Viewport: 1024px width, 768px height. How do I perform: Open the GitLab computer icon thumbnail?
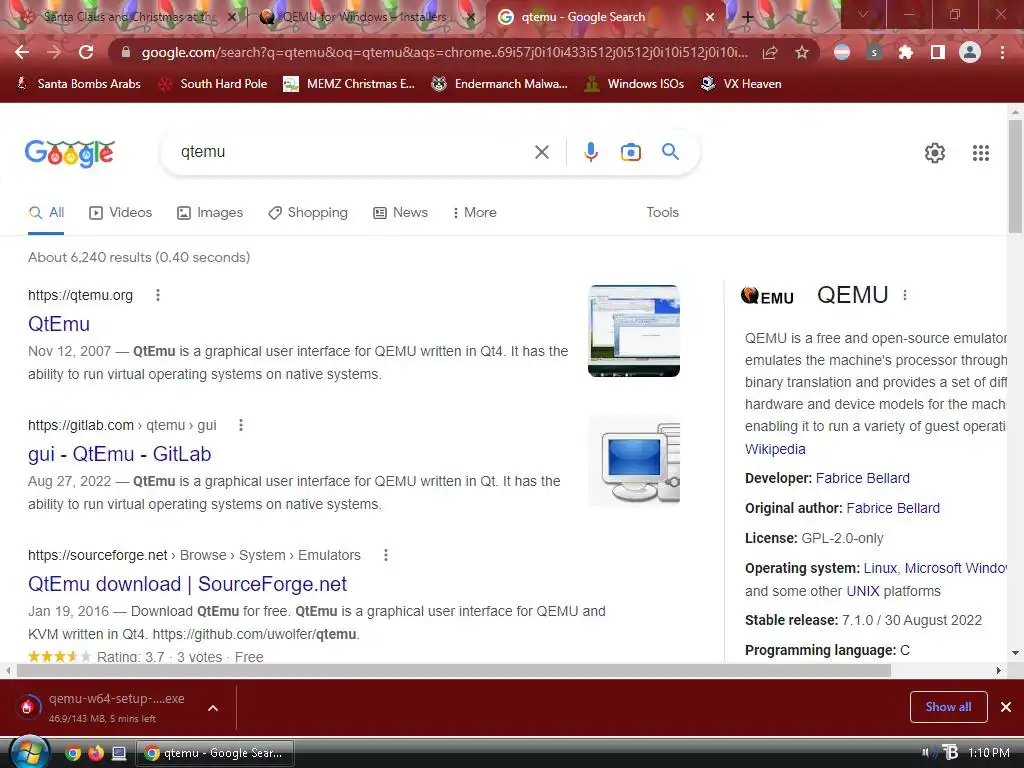pos(633,461)
